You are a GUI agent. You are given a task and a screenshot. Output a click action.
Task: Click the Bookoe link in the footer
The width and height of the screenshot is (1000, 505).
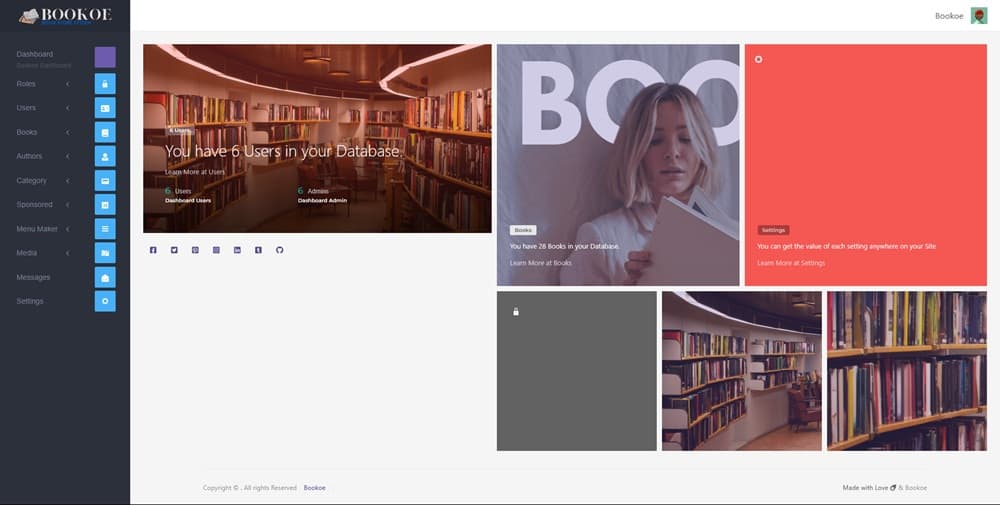(314, 488)
